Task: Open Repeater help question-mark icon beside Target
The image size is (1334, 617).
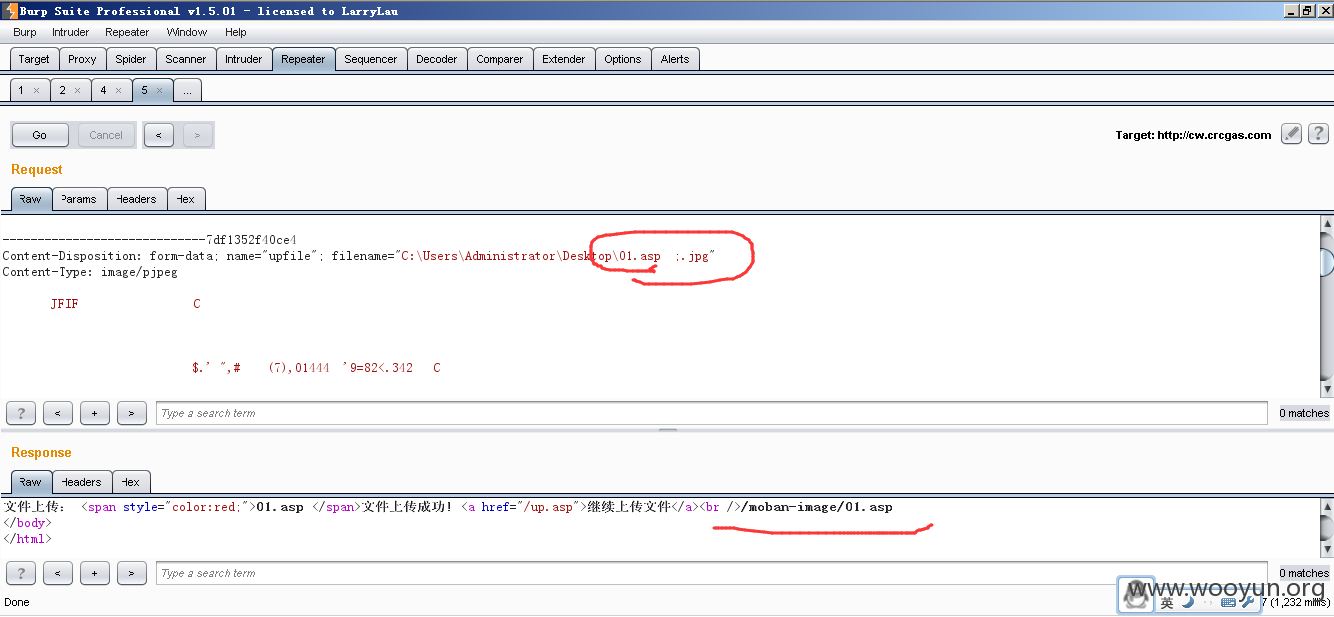Action: point(1318,134)
